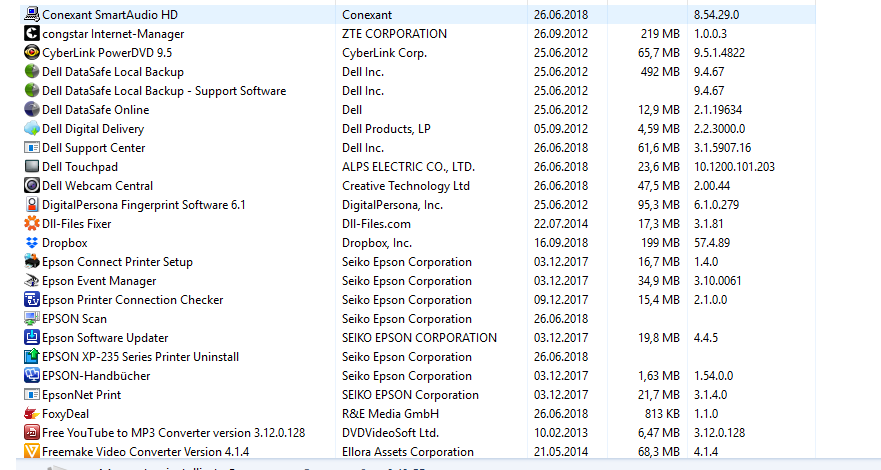Click the EPSON XP-235 Series Printer Uninstall icon
Image resolution: width=881 pixels, height=470 pixels.
32,357
